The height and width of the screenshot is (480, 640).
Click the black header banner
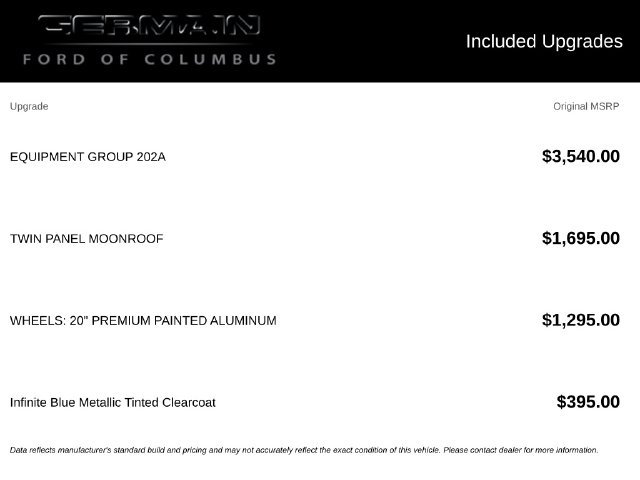320,41
